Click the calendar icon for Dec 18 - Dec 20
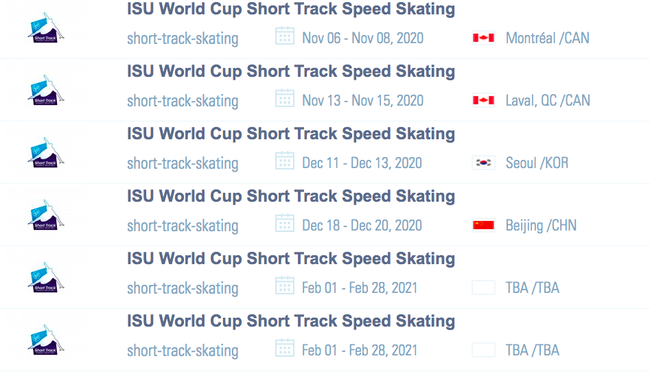Screen dimensions: 650x376 pos(285,223)
